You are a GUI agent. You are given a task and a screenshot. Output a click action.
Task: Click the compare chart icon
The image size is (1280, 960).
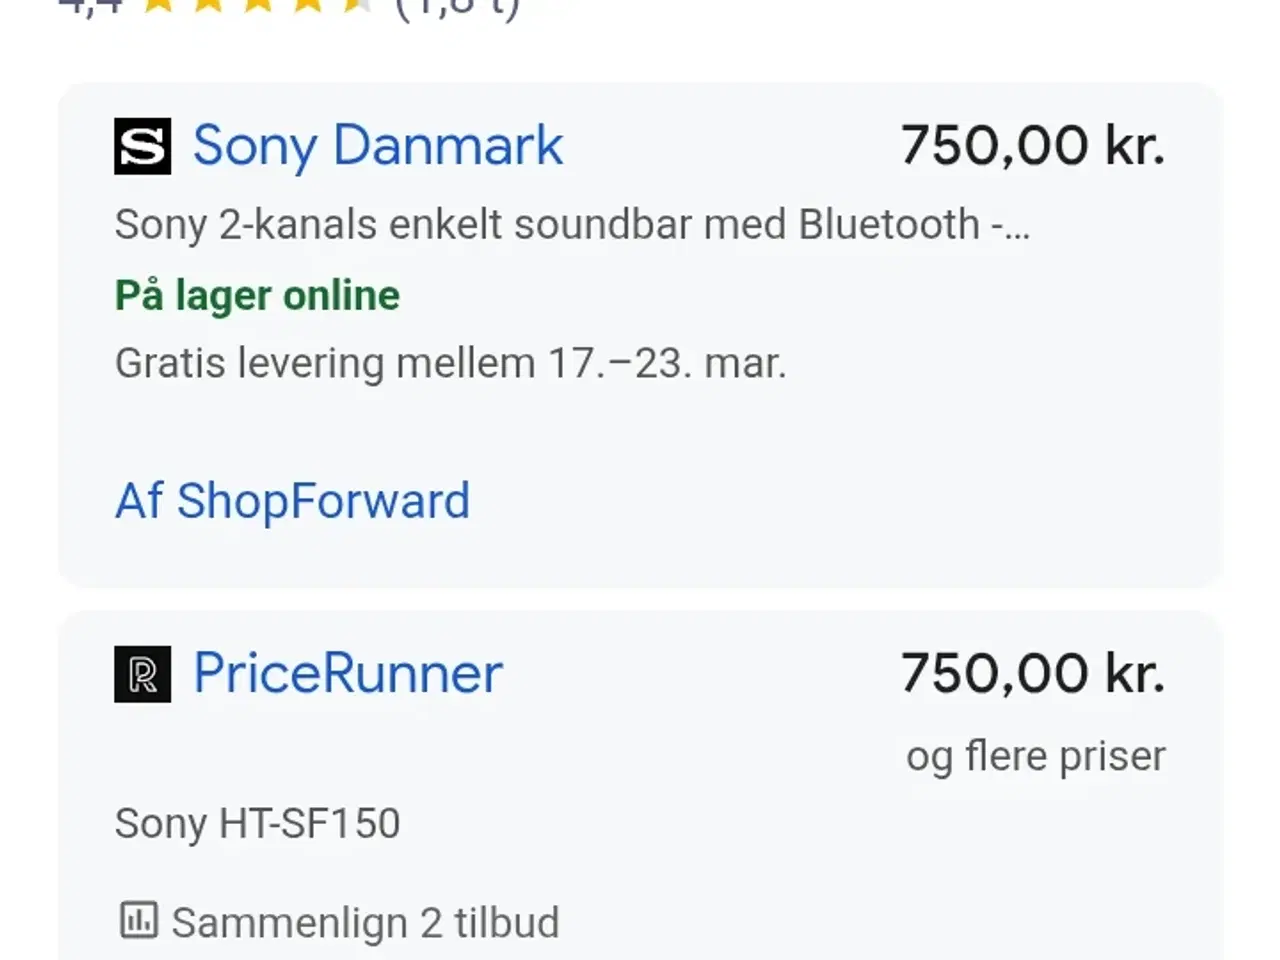pos(138,920)
